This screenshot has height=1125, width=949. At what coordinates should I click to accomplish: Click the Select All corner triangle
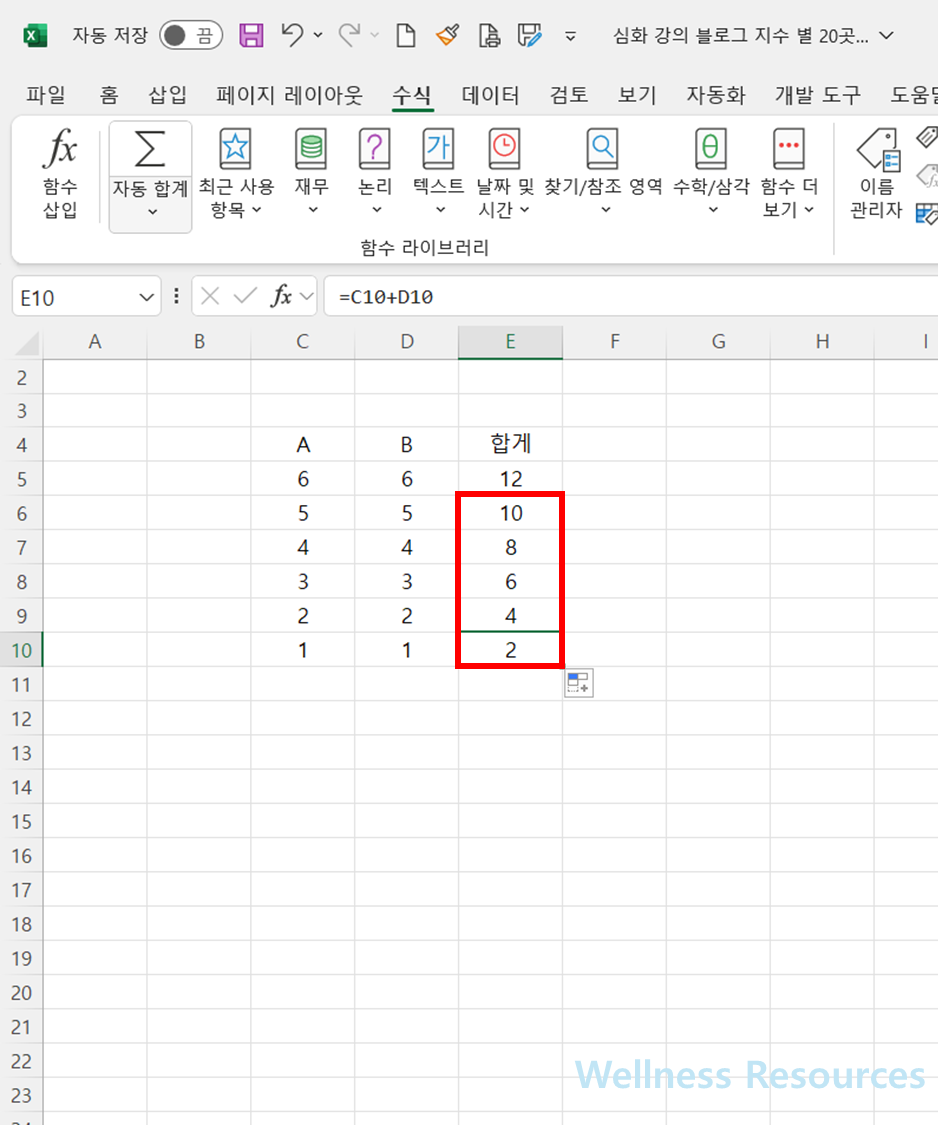pos(27,343)
